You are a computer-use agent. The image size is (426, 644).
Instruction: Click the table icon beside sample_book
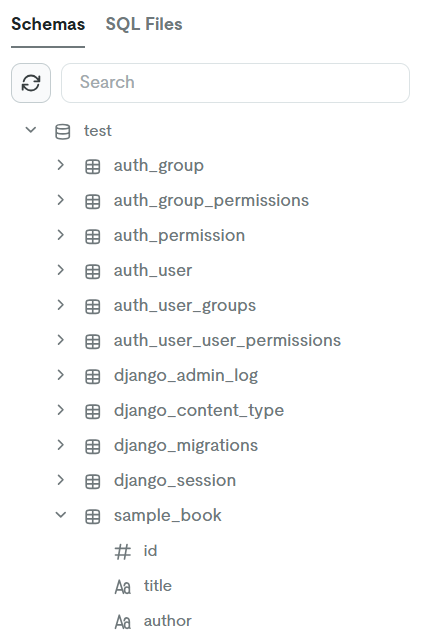coord(92,517)
